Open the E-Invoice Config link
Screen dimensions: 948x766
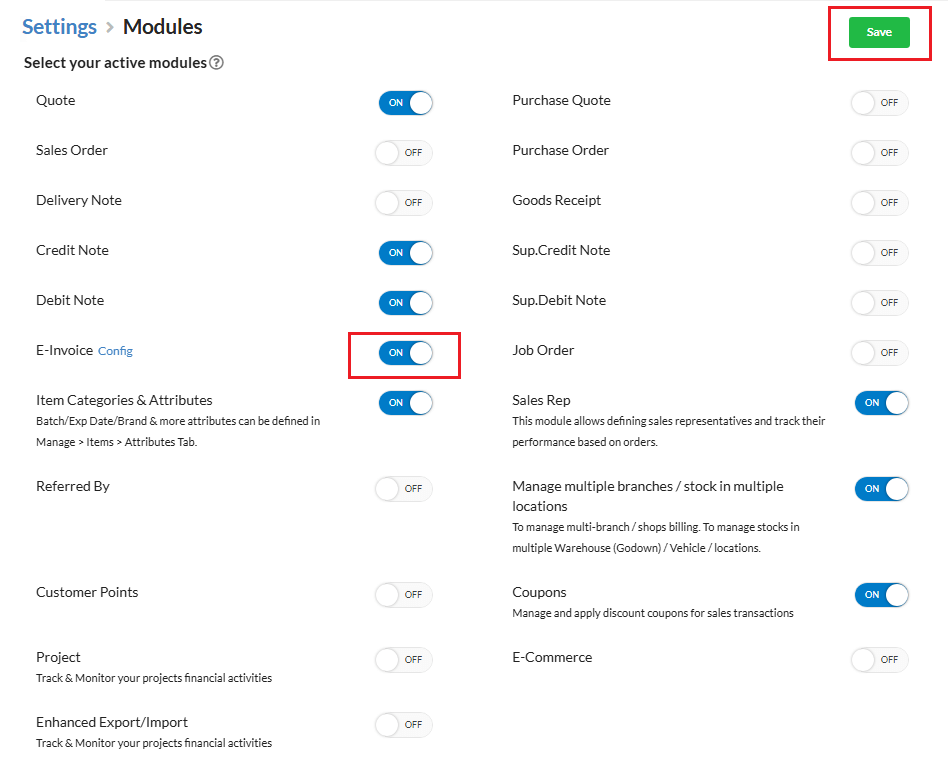coord(115,351)
